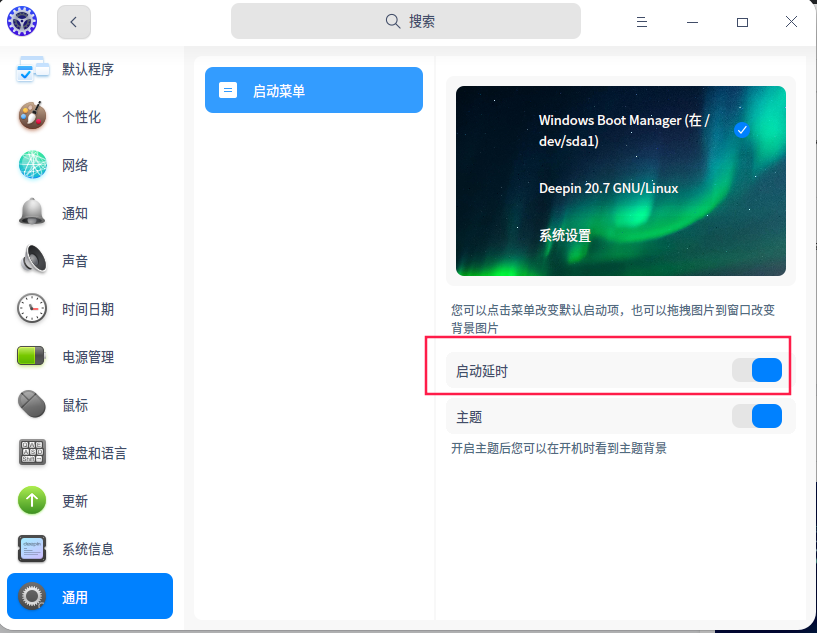Select the 启动菜单 tab
817x633 pixels.
pyautogui.click(x=314, y=90)
